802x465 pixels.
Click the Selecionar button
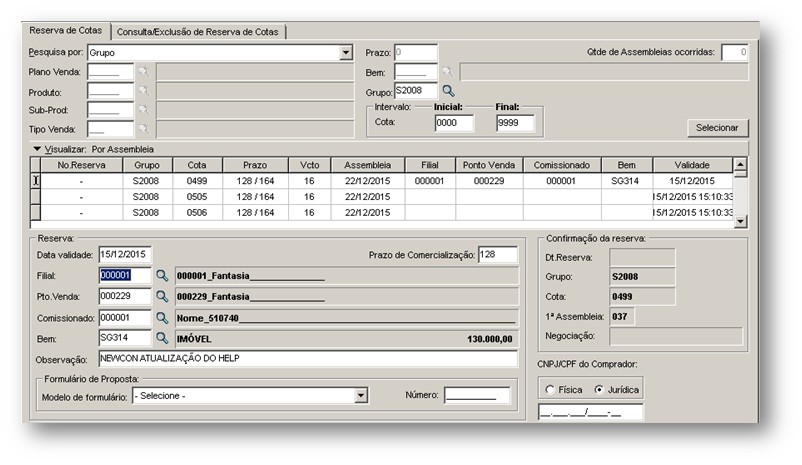[x=717, y=128]
